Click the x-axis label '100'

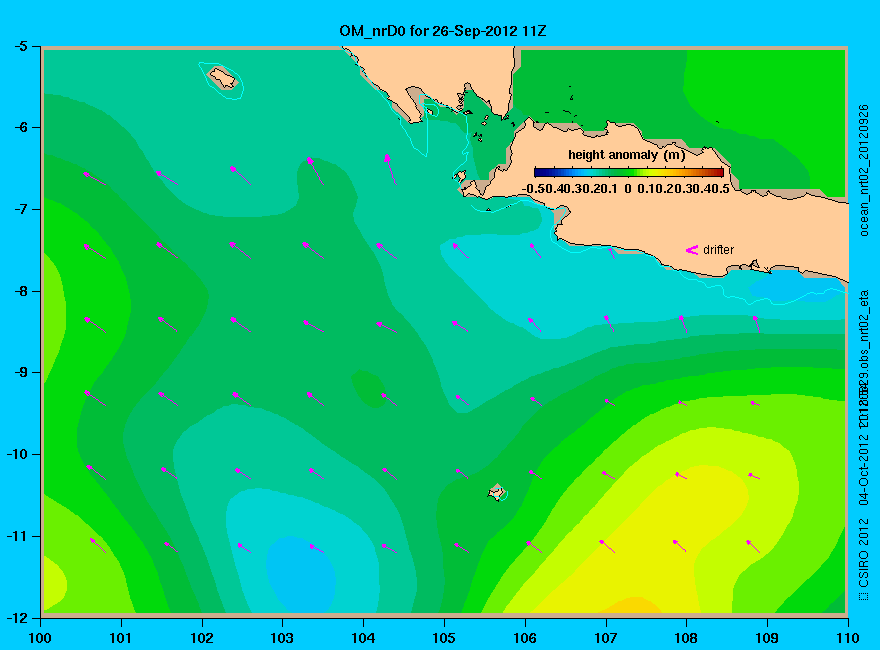click(x=39, y=638)
